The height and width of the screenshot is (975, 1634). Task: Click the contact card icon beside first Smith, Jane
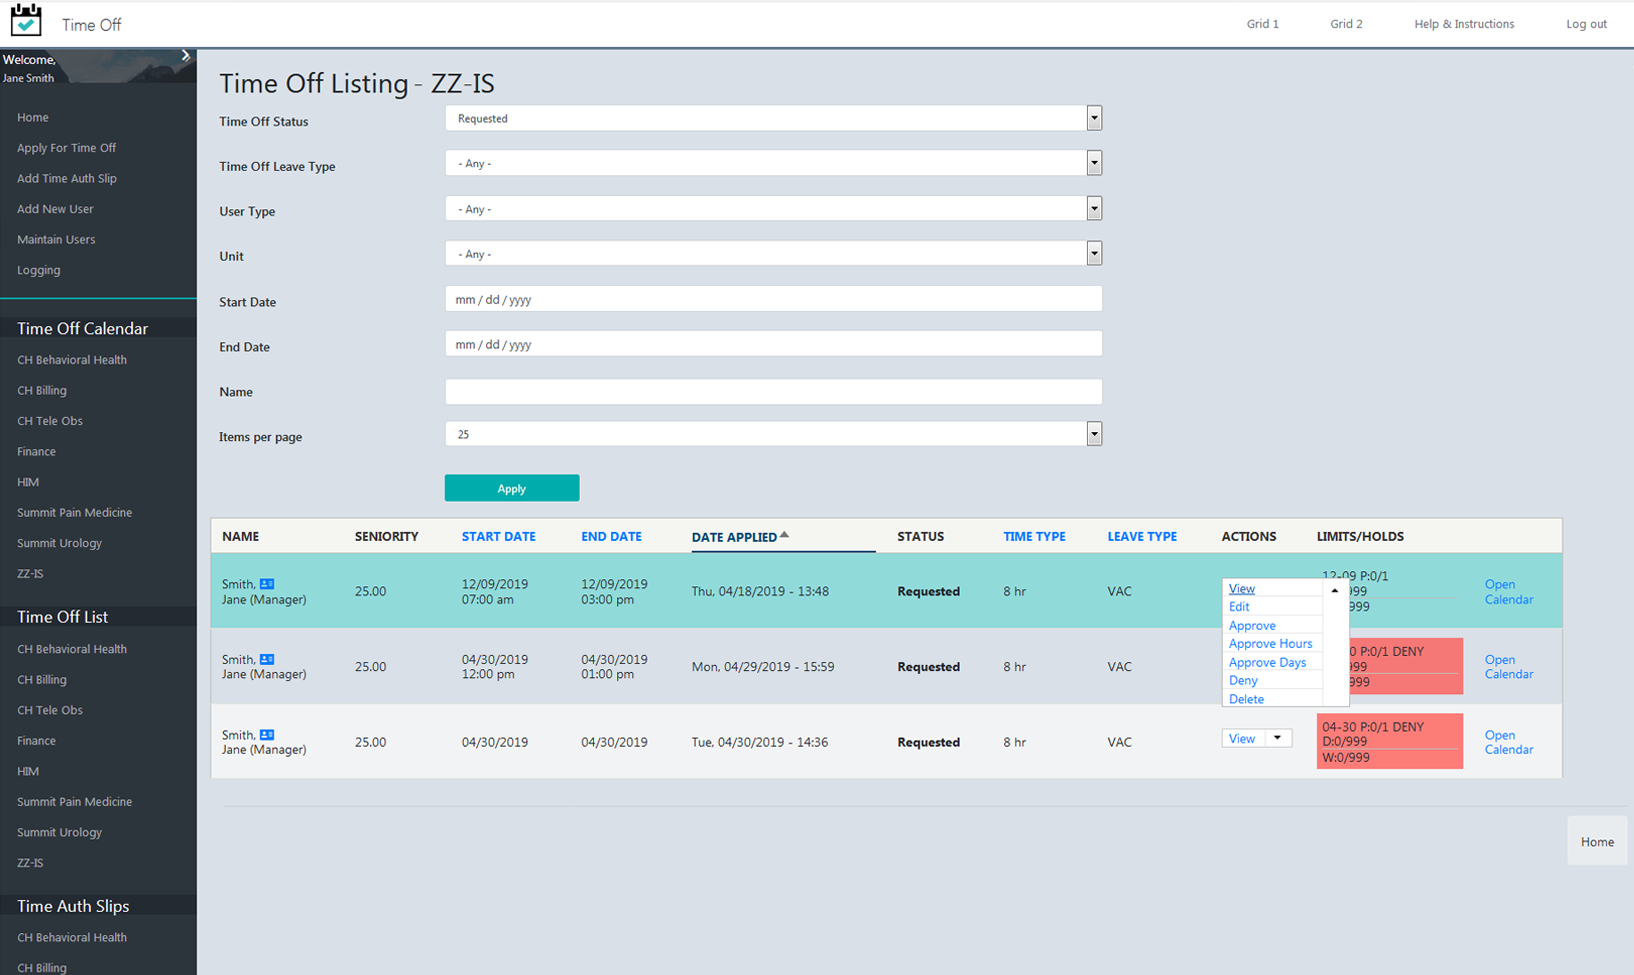point(267,584)
